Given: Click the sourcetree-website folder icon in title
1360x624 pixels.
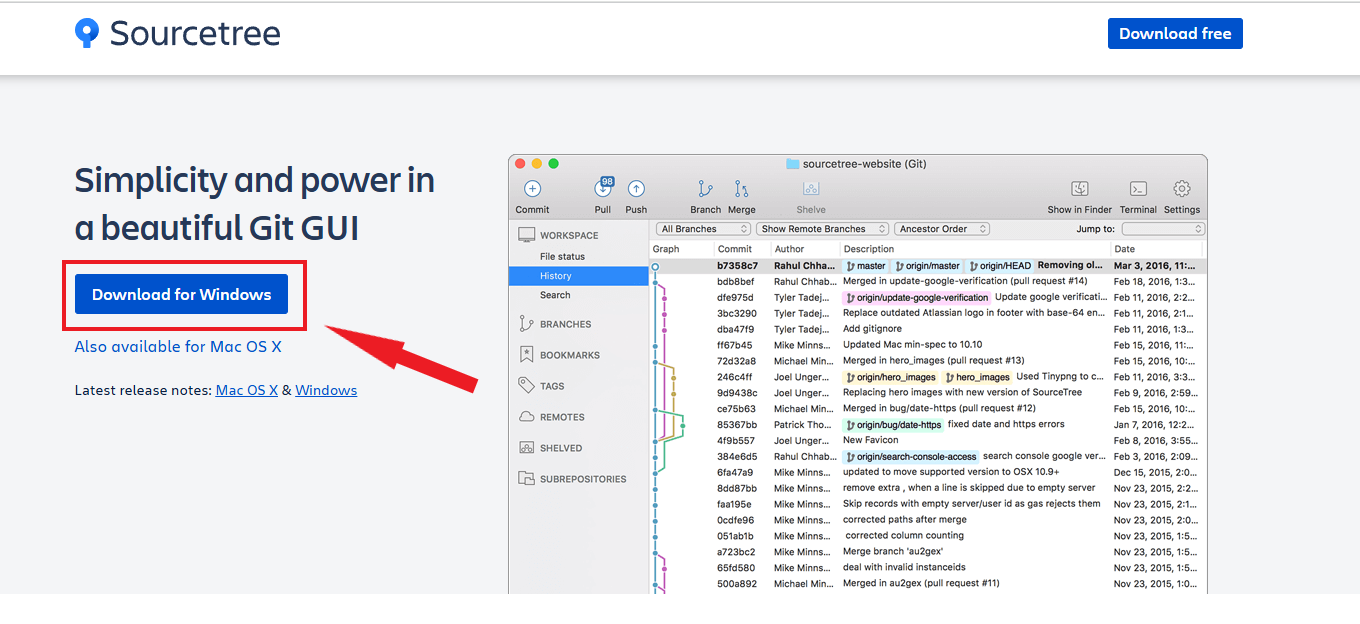Looking at the screenshot, I should click(x=792, y=164).
